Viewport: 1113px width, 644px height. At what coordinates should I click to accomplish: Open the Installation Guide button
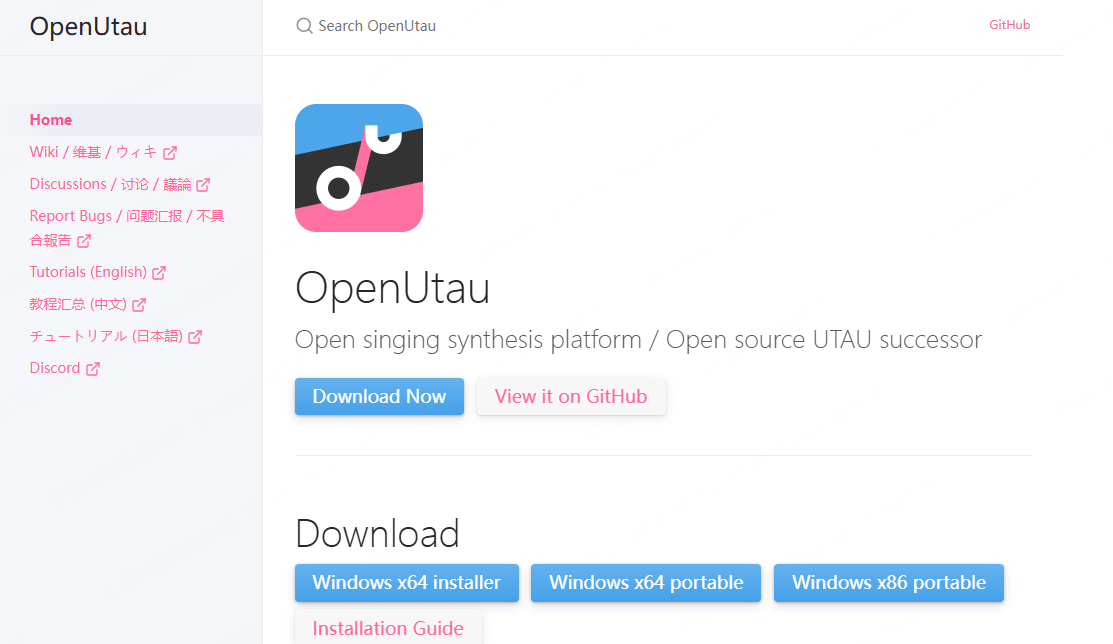pyautogui.click(x=388, y=628)
